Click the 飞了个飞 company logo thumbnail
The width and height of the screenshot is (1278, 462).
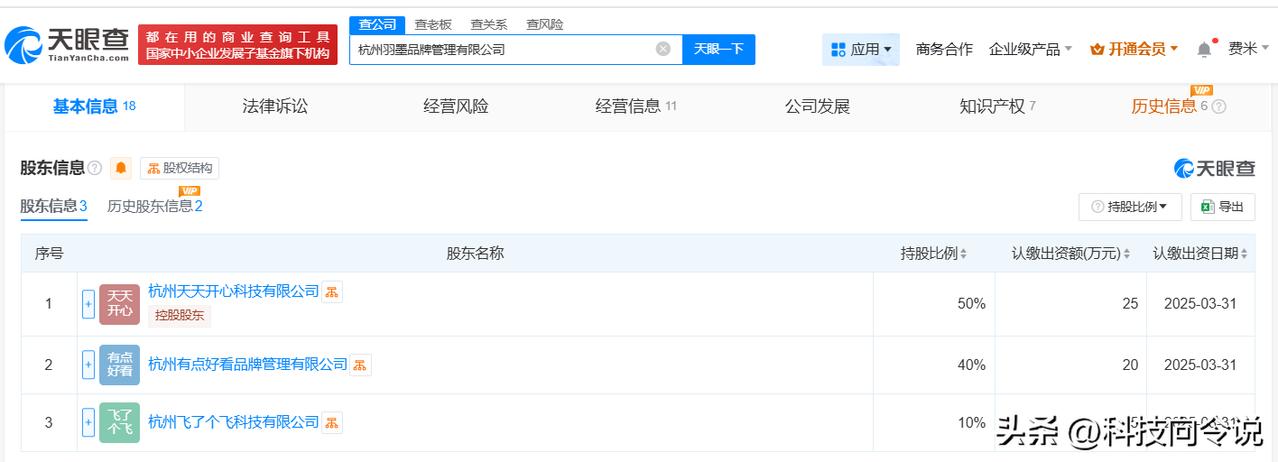point(120,423)
